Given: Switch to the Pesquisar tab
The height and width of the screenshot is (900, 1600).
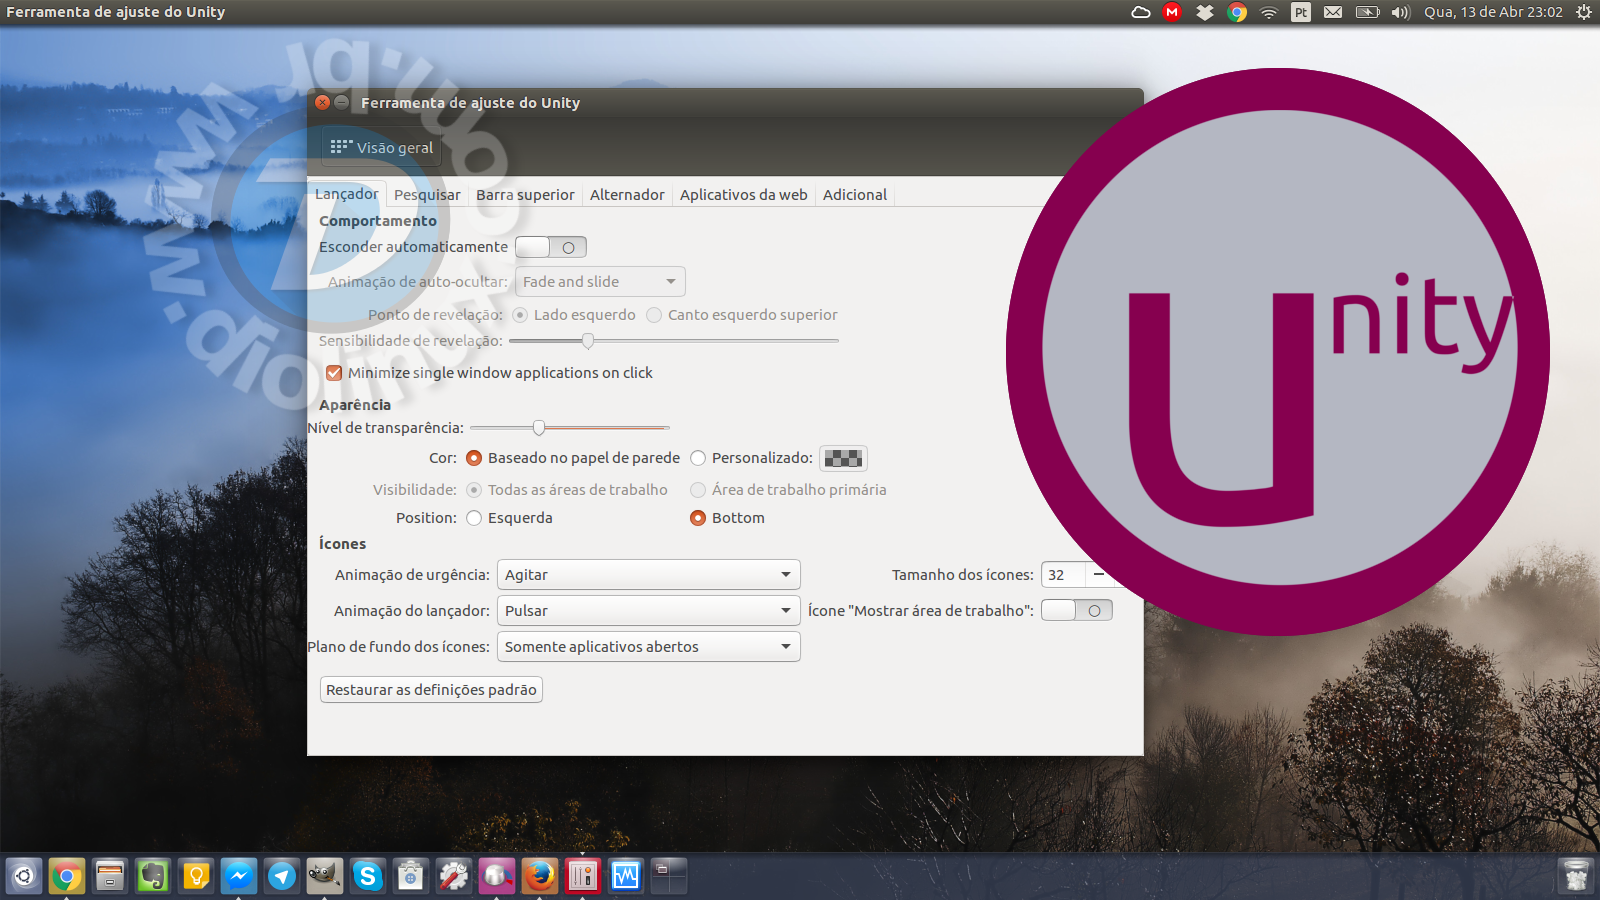Looking at the screenshot, I should [x=427, y=195].
